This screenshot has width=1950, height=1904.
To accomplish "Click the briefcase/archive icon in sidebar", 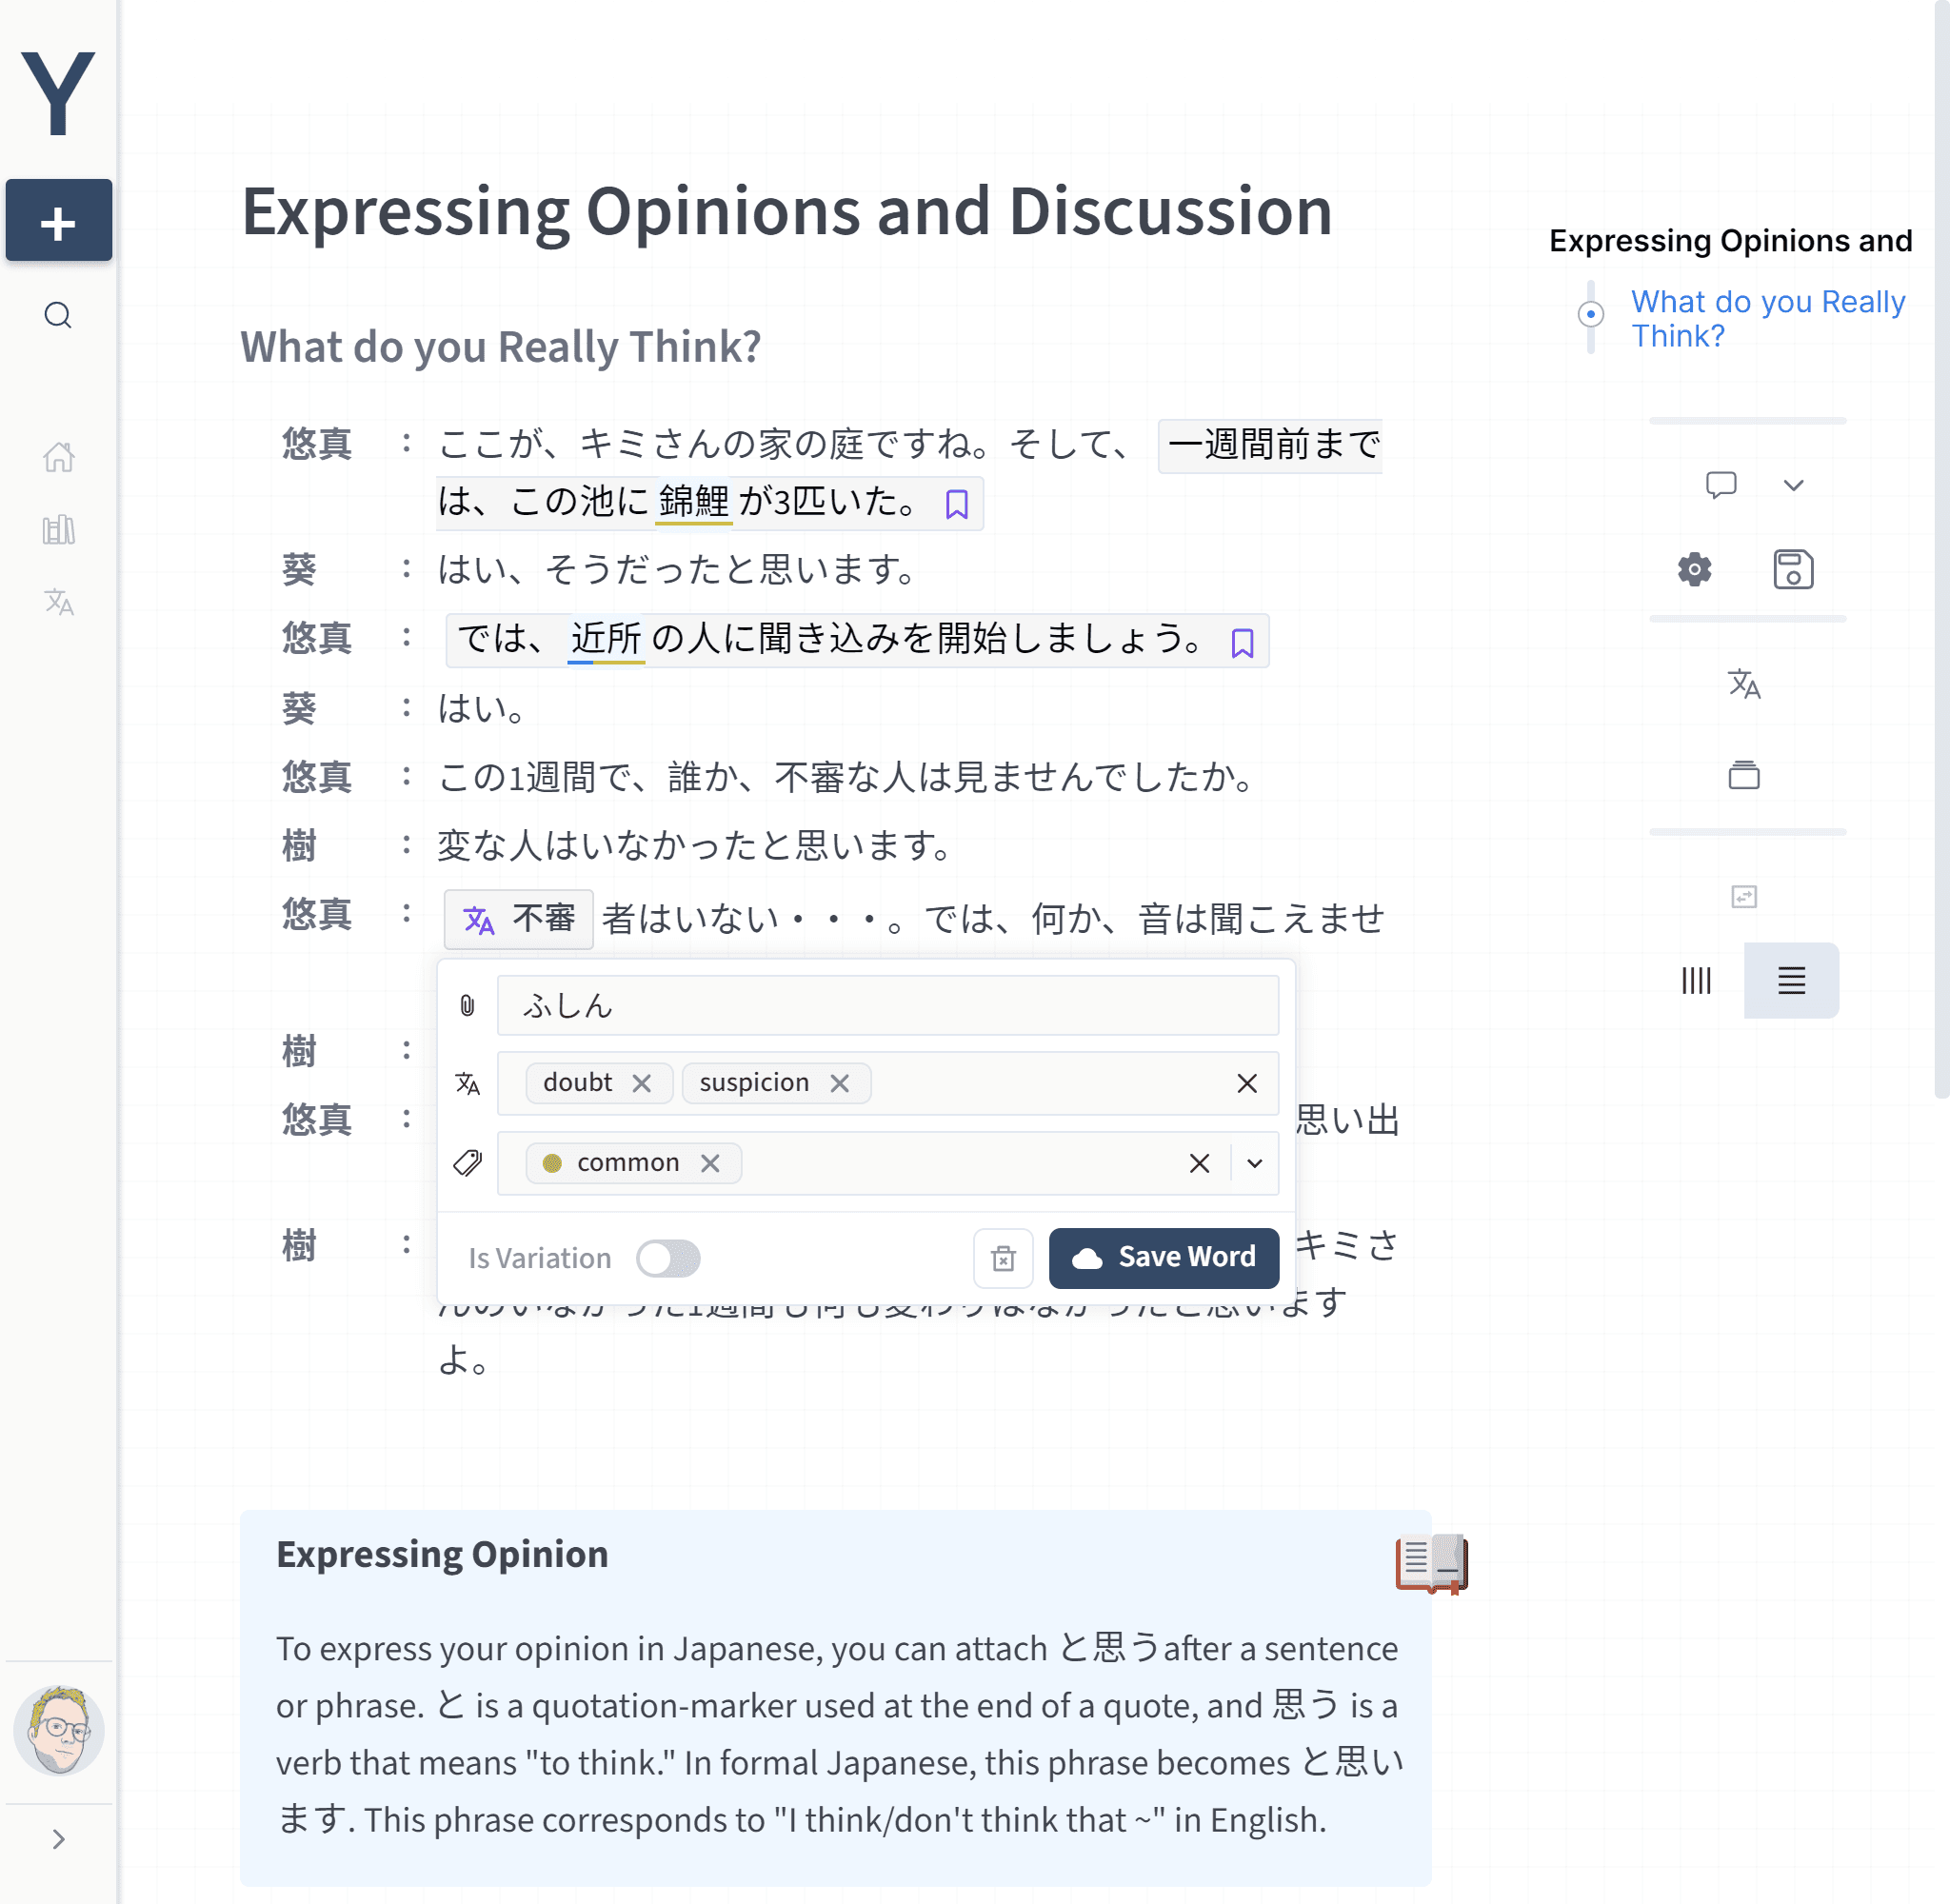I will [1744, 774].
